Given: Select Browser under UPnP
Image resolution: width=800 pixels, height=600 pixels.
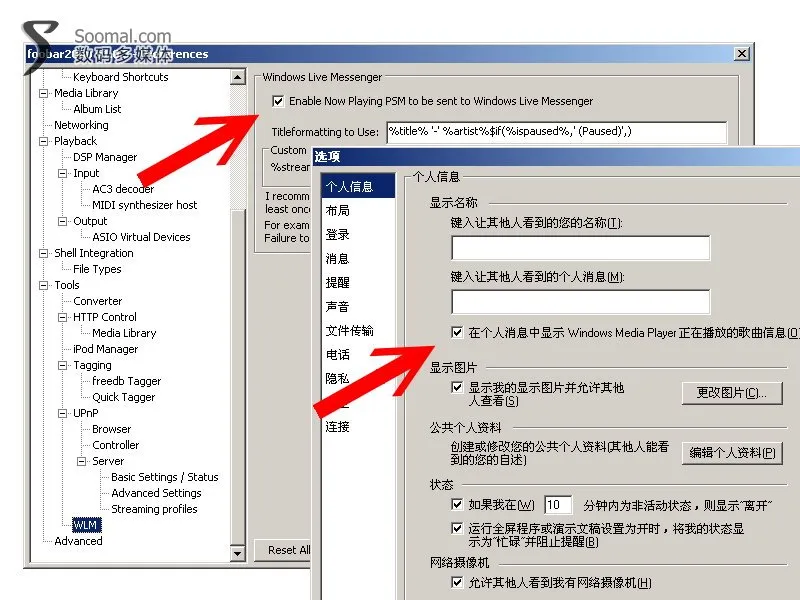Looking at the screenshot, I should pyautogui.click(x=112, y=429).
